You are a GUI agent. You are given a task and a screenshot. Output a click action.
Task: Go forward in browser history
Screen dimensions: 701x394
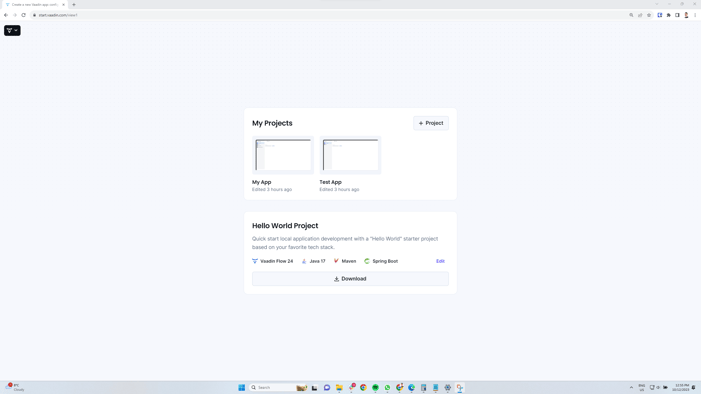pyautogui.click(x=15, y=15)
